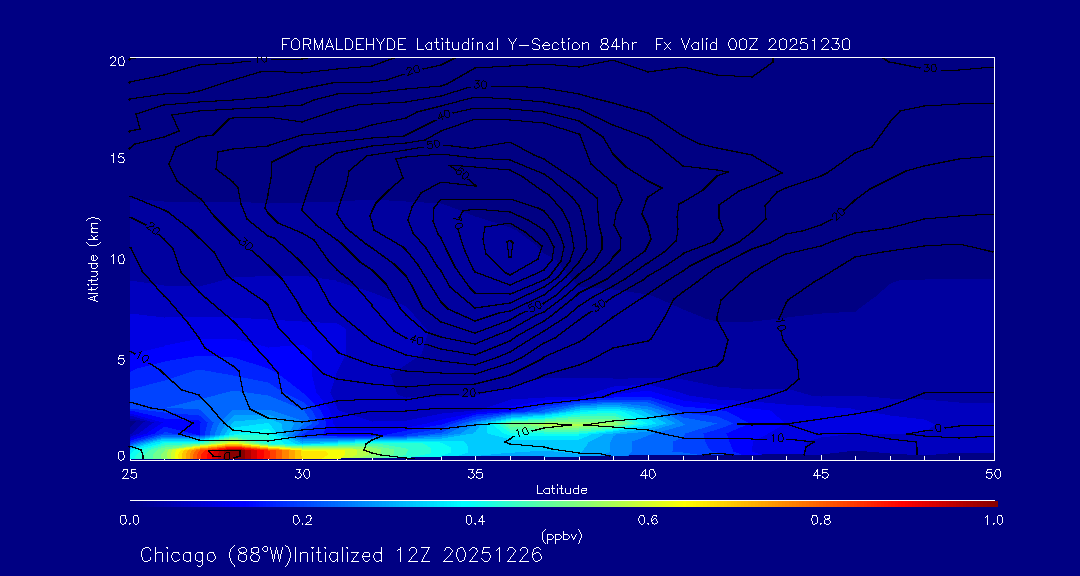
Task: Click the 'Latitude' x-axis label
Action: (x=561, y=491)
